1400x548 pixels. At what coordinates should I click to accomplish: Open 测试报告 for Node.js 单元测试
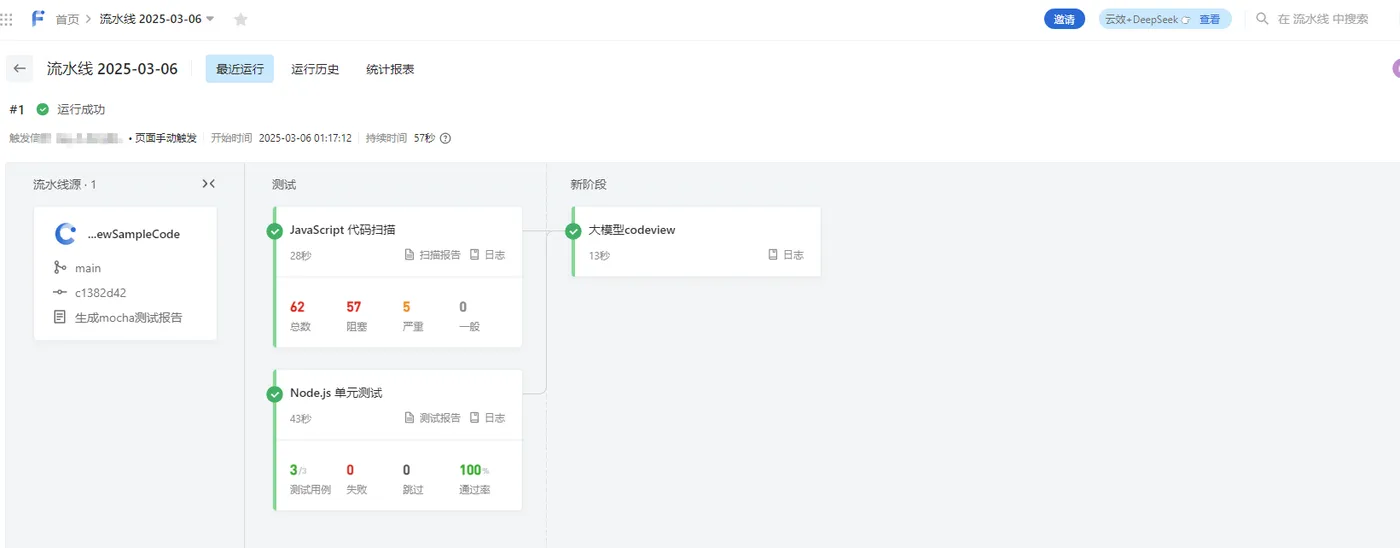[x=433, y=418]
